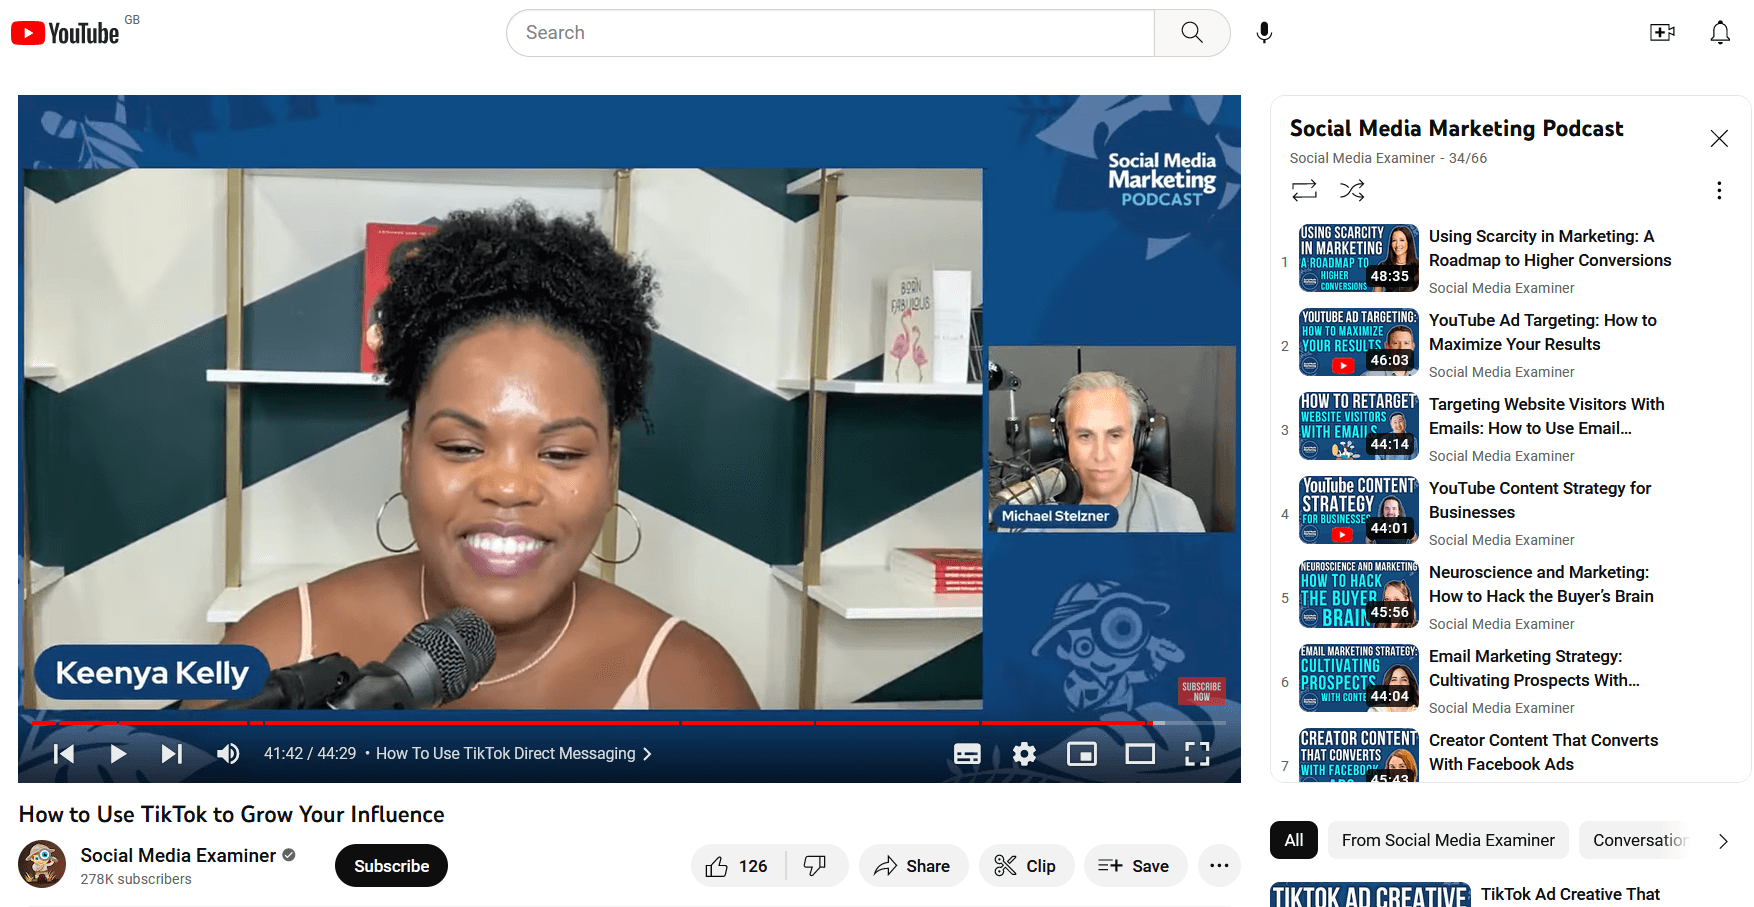This screenshot has height=907, width=1754.
Task: Close the playlist panel
Action: point(1719,139)
